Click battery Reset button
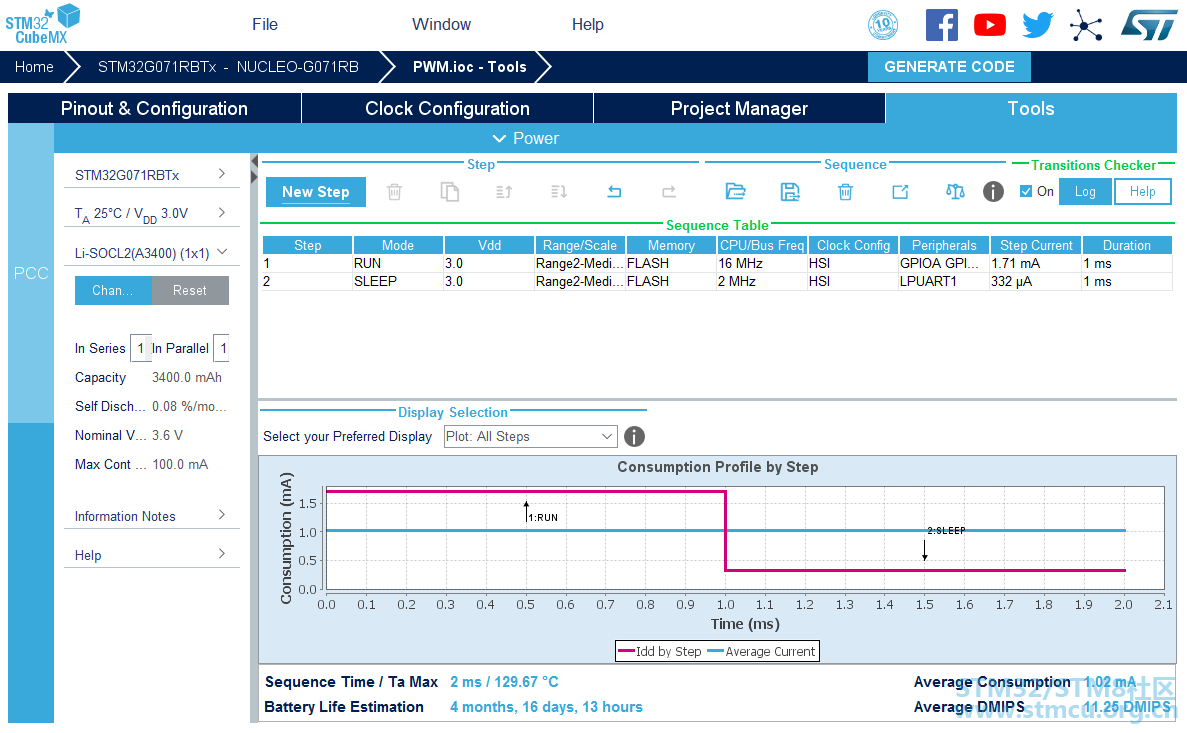The image size is (1187, 733). pyautogui.click(x=190, y=291)
